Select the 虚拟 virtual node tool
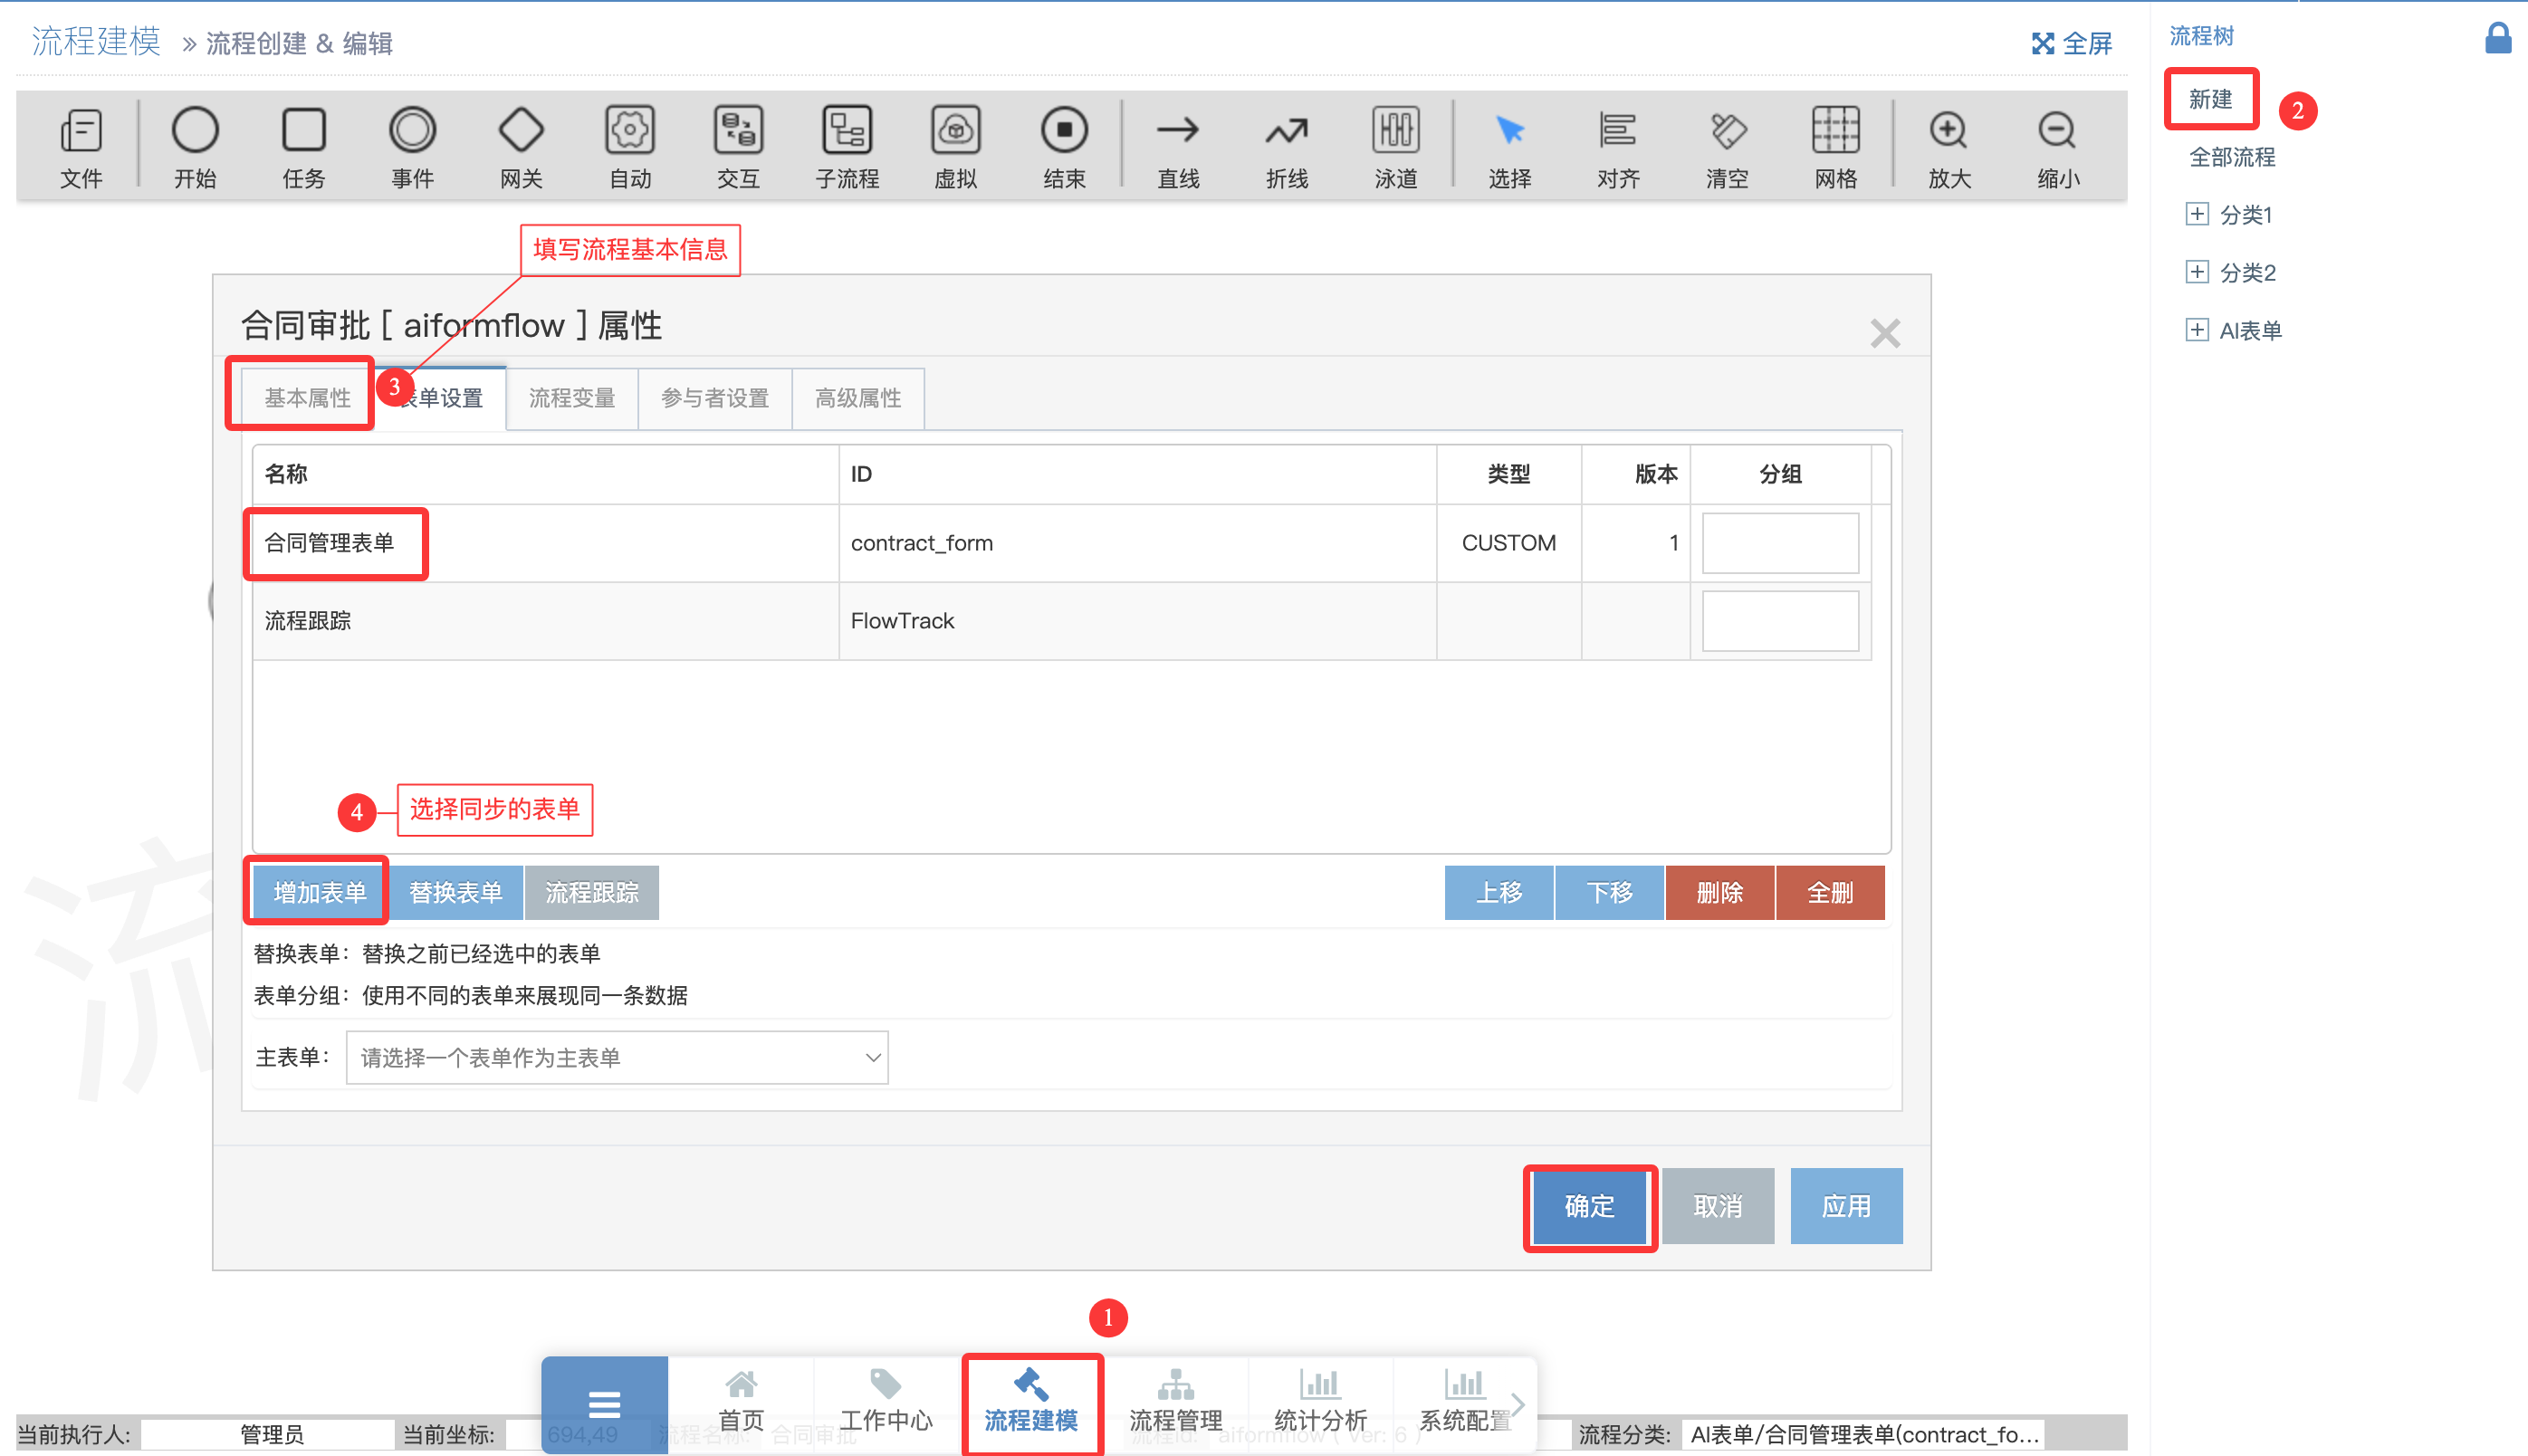Image resolution: width=2528 pixels, height=1456 pixels. tap(956, 148)
